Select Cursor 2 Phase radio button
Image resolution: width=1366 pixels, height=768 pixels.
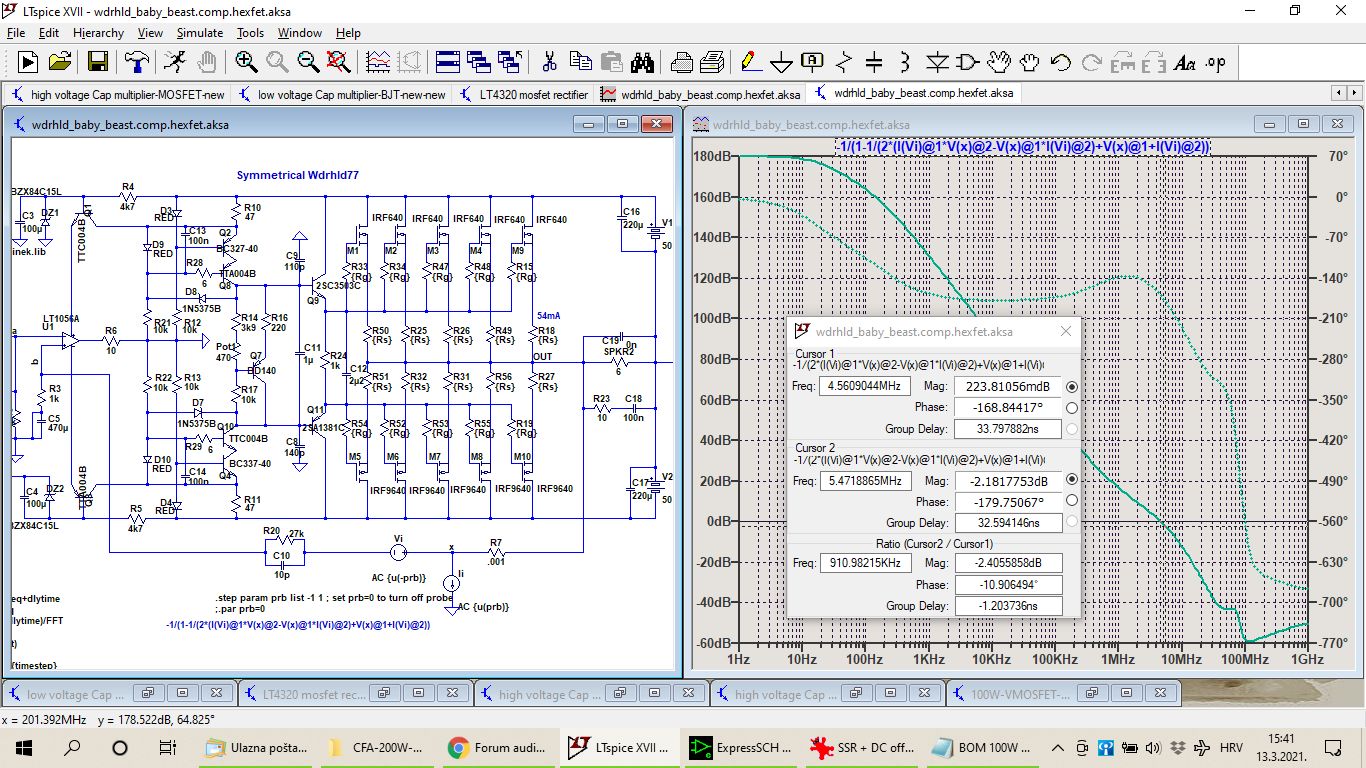(x=1072, y=502)
